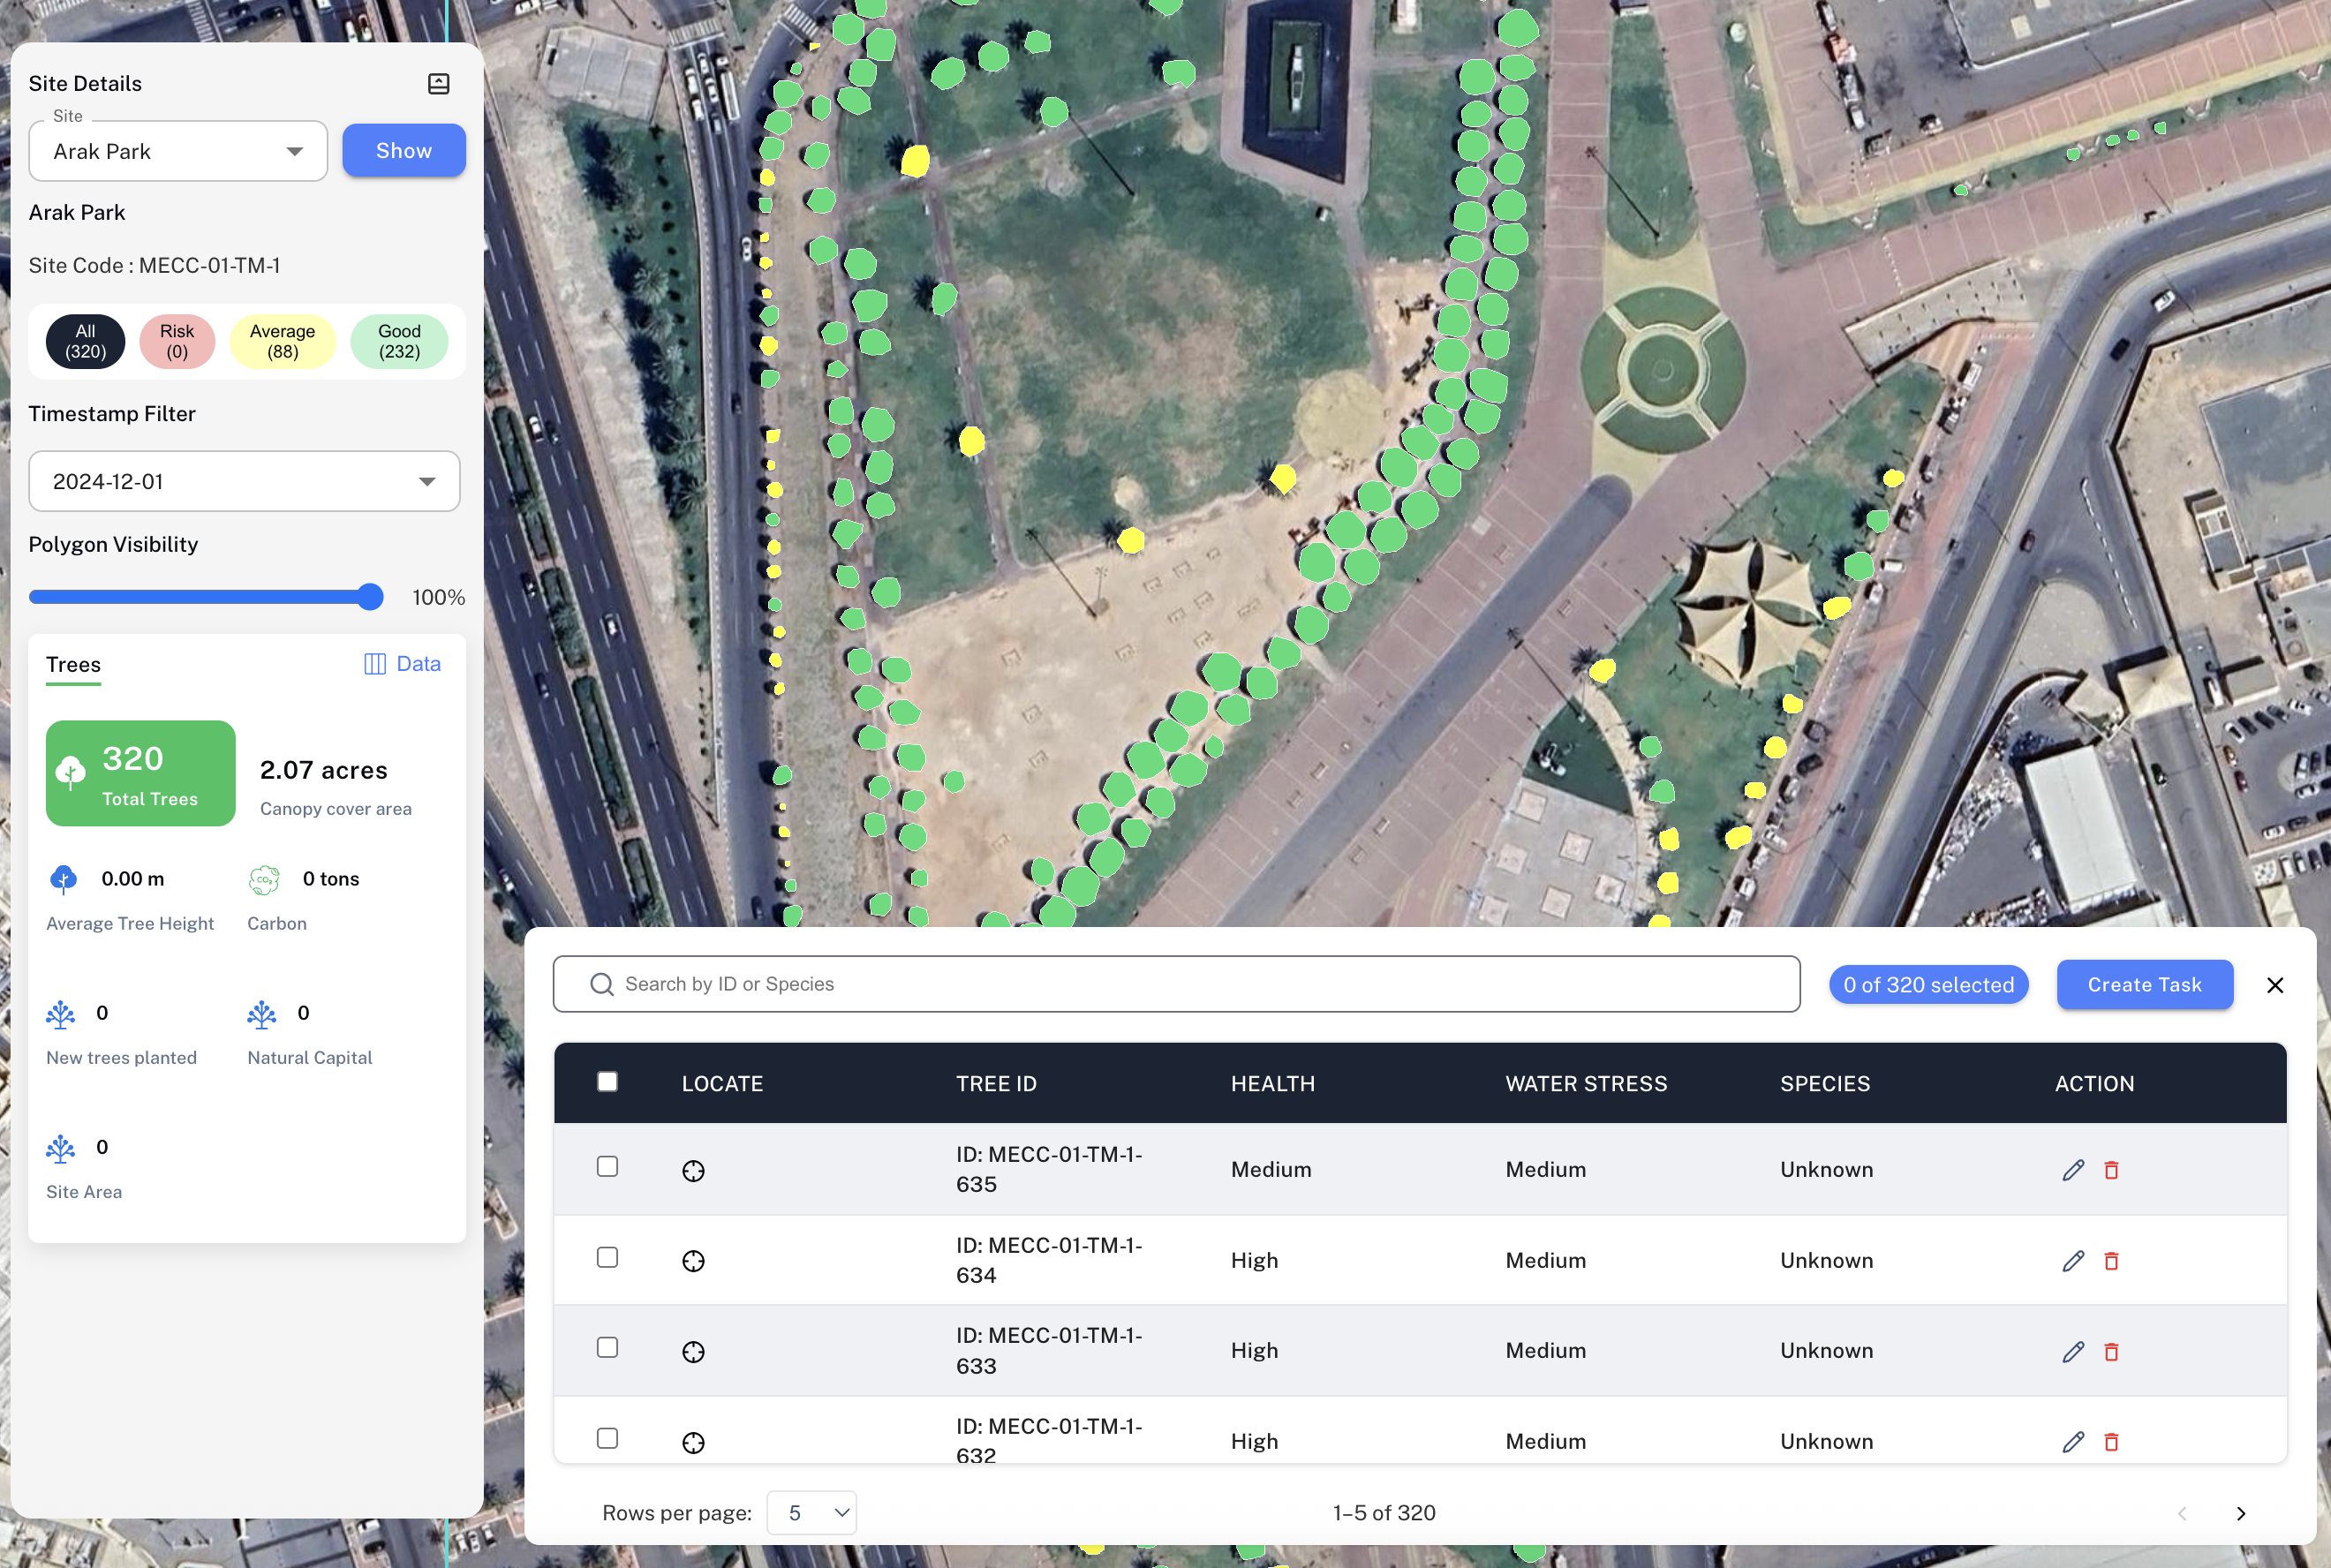Select the Good (232) filter chip
The image size is (2331, 1568).
tap(399, 342)
